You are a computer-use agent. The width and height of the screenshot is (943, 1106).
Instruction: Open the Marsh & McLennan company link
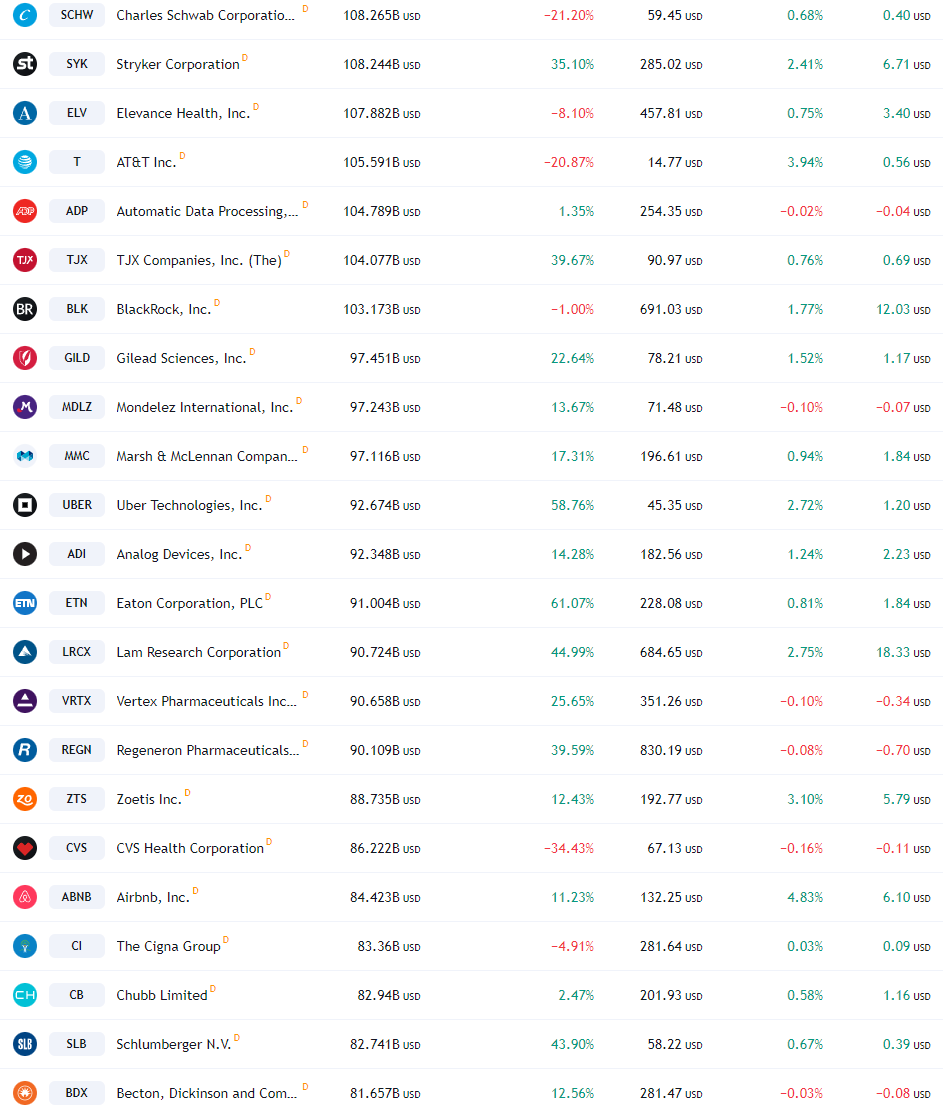tap(207, 456)
